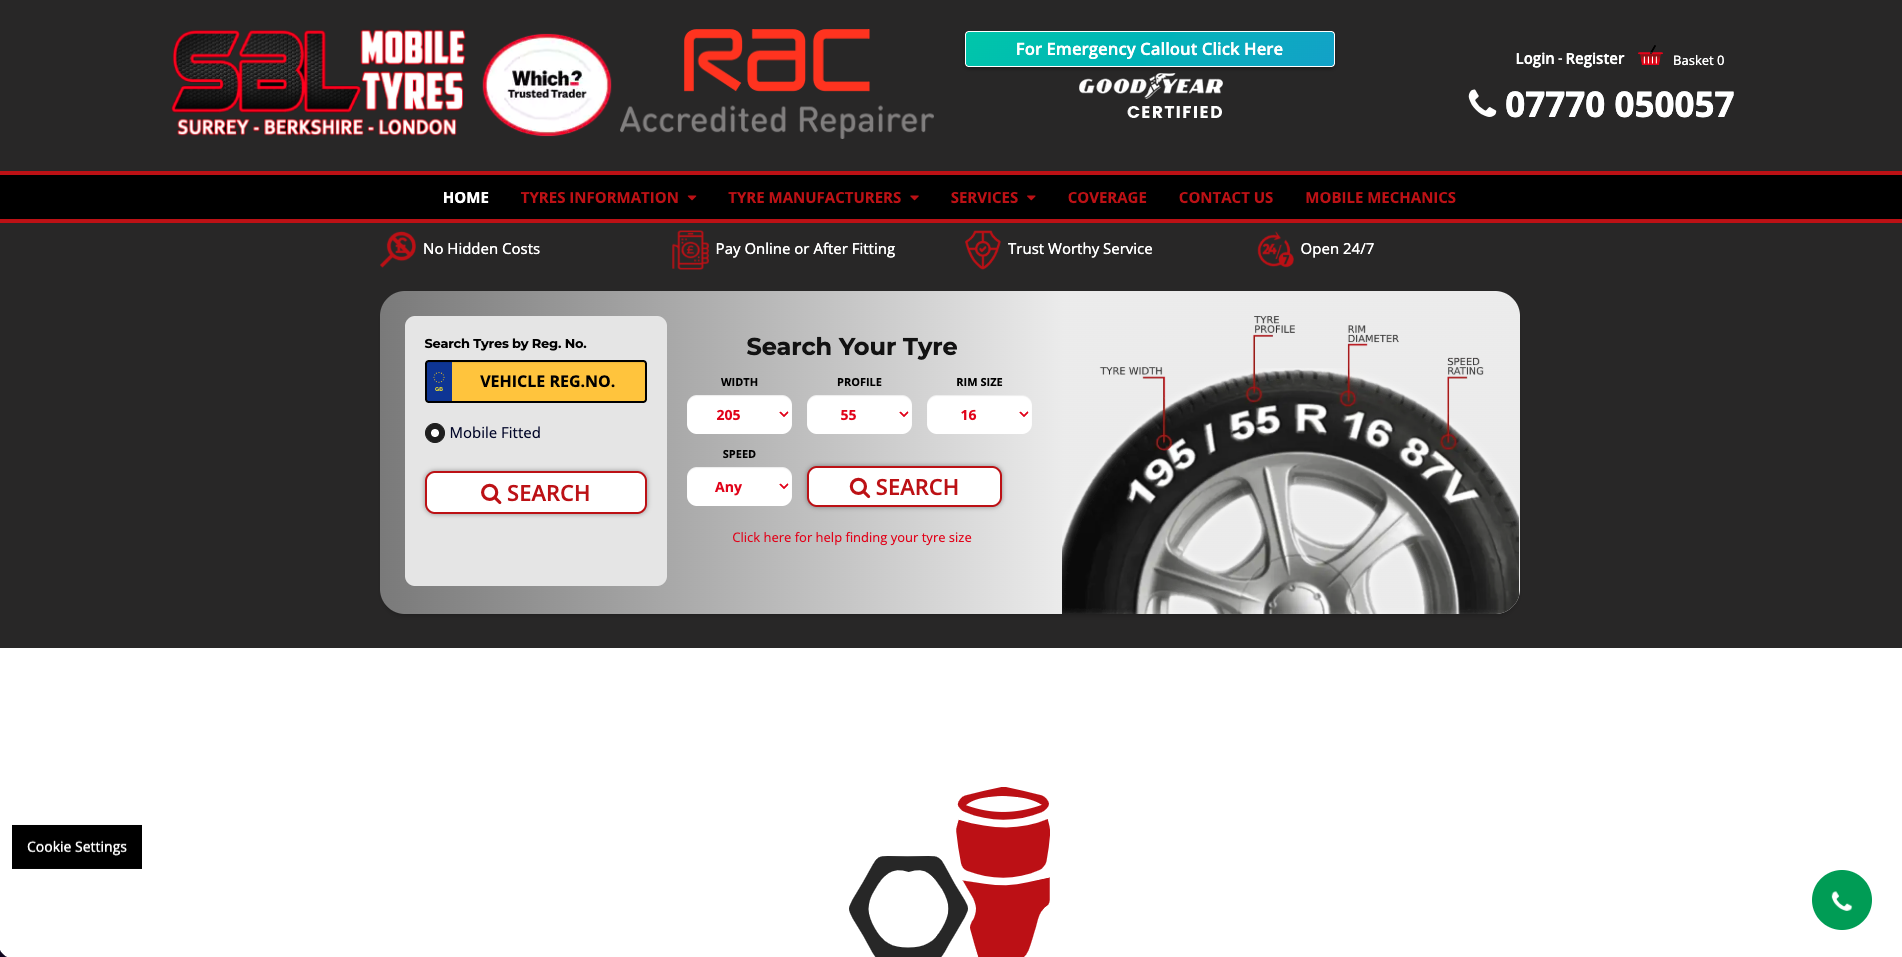The width and height of the screenshot is (1902, 957).
Task: Open the Width dropdown showing 205
Action: 739,415
